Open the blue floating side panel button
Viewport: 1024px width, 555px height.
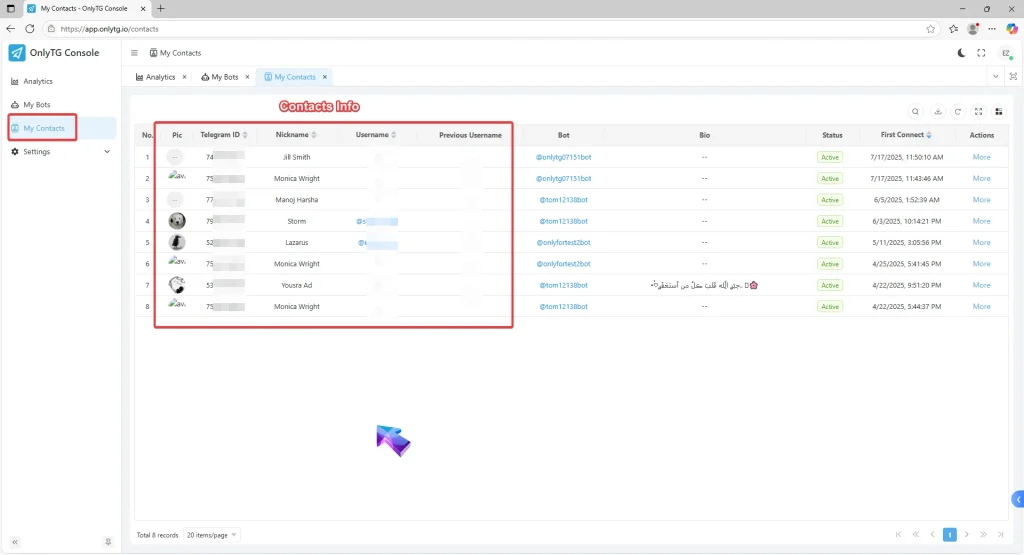(x=1017, y=500)
